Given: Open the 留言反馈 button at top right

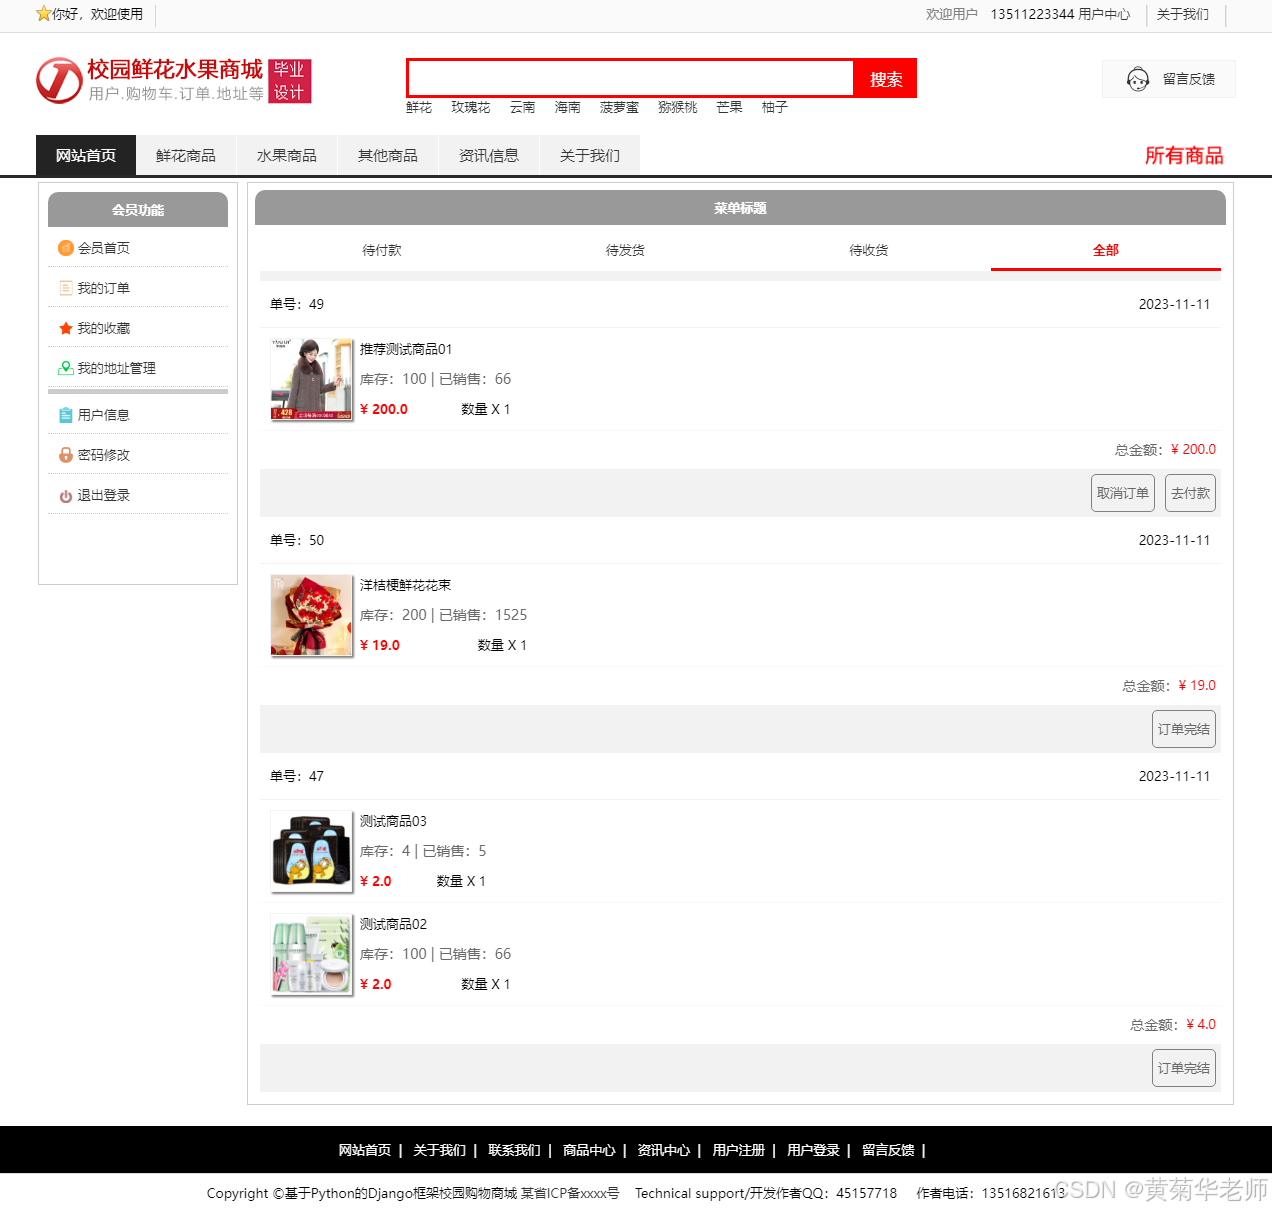Looking at the screenshot, I should tap(1169, 79).
